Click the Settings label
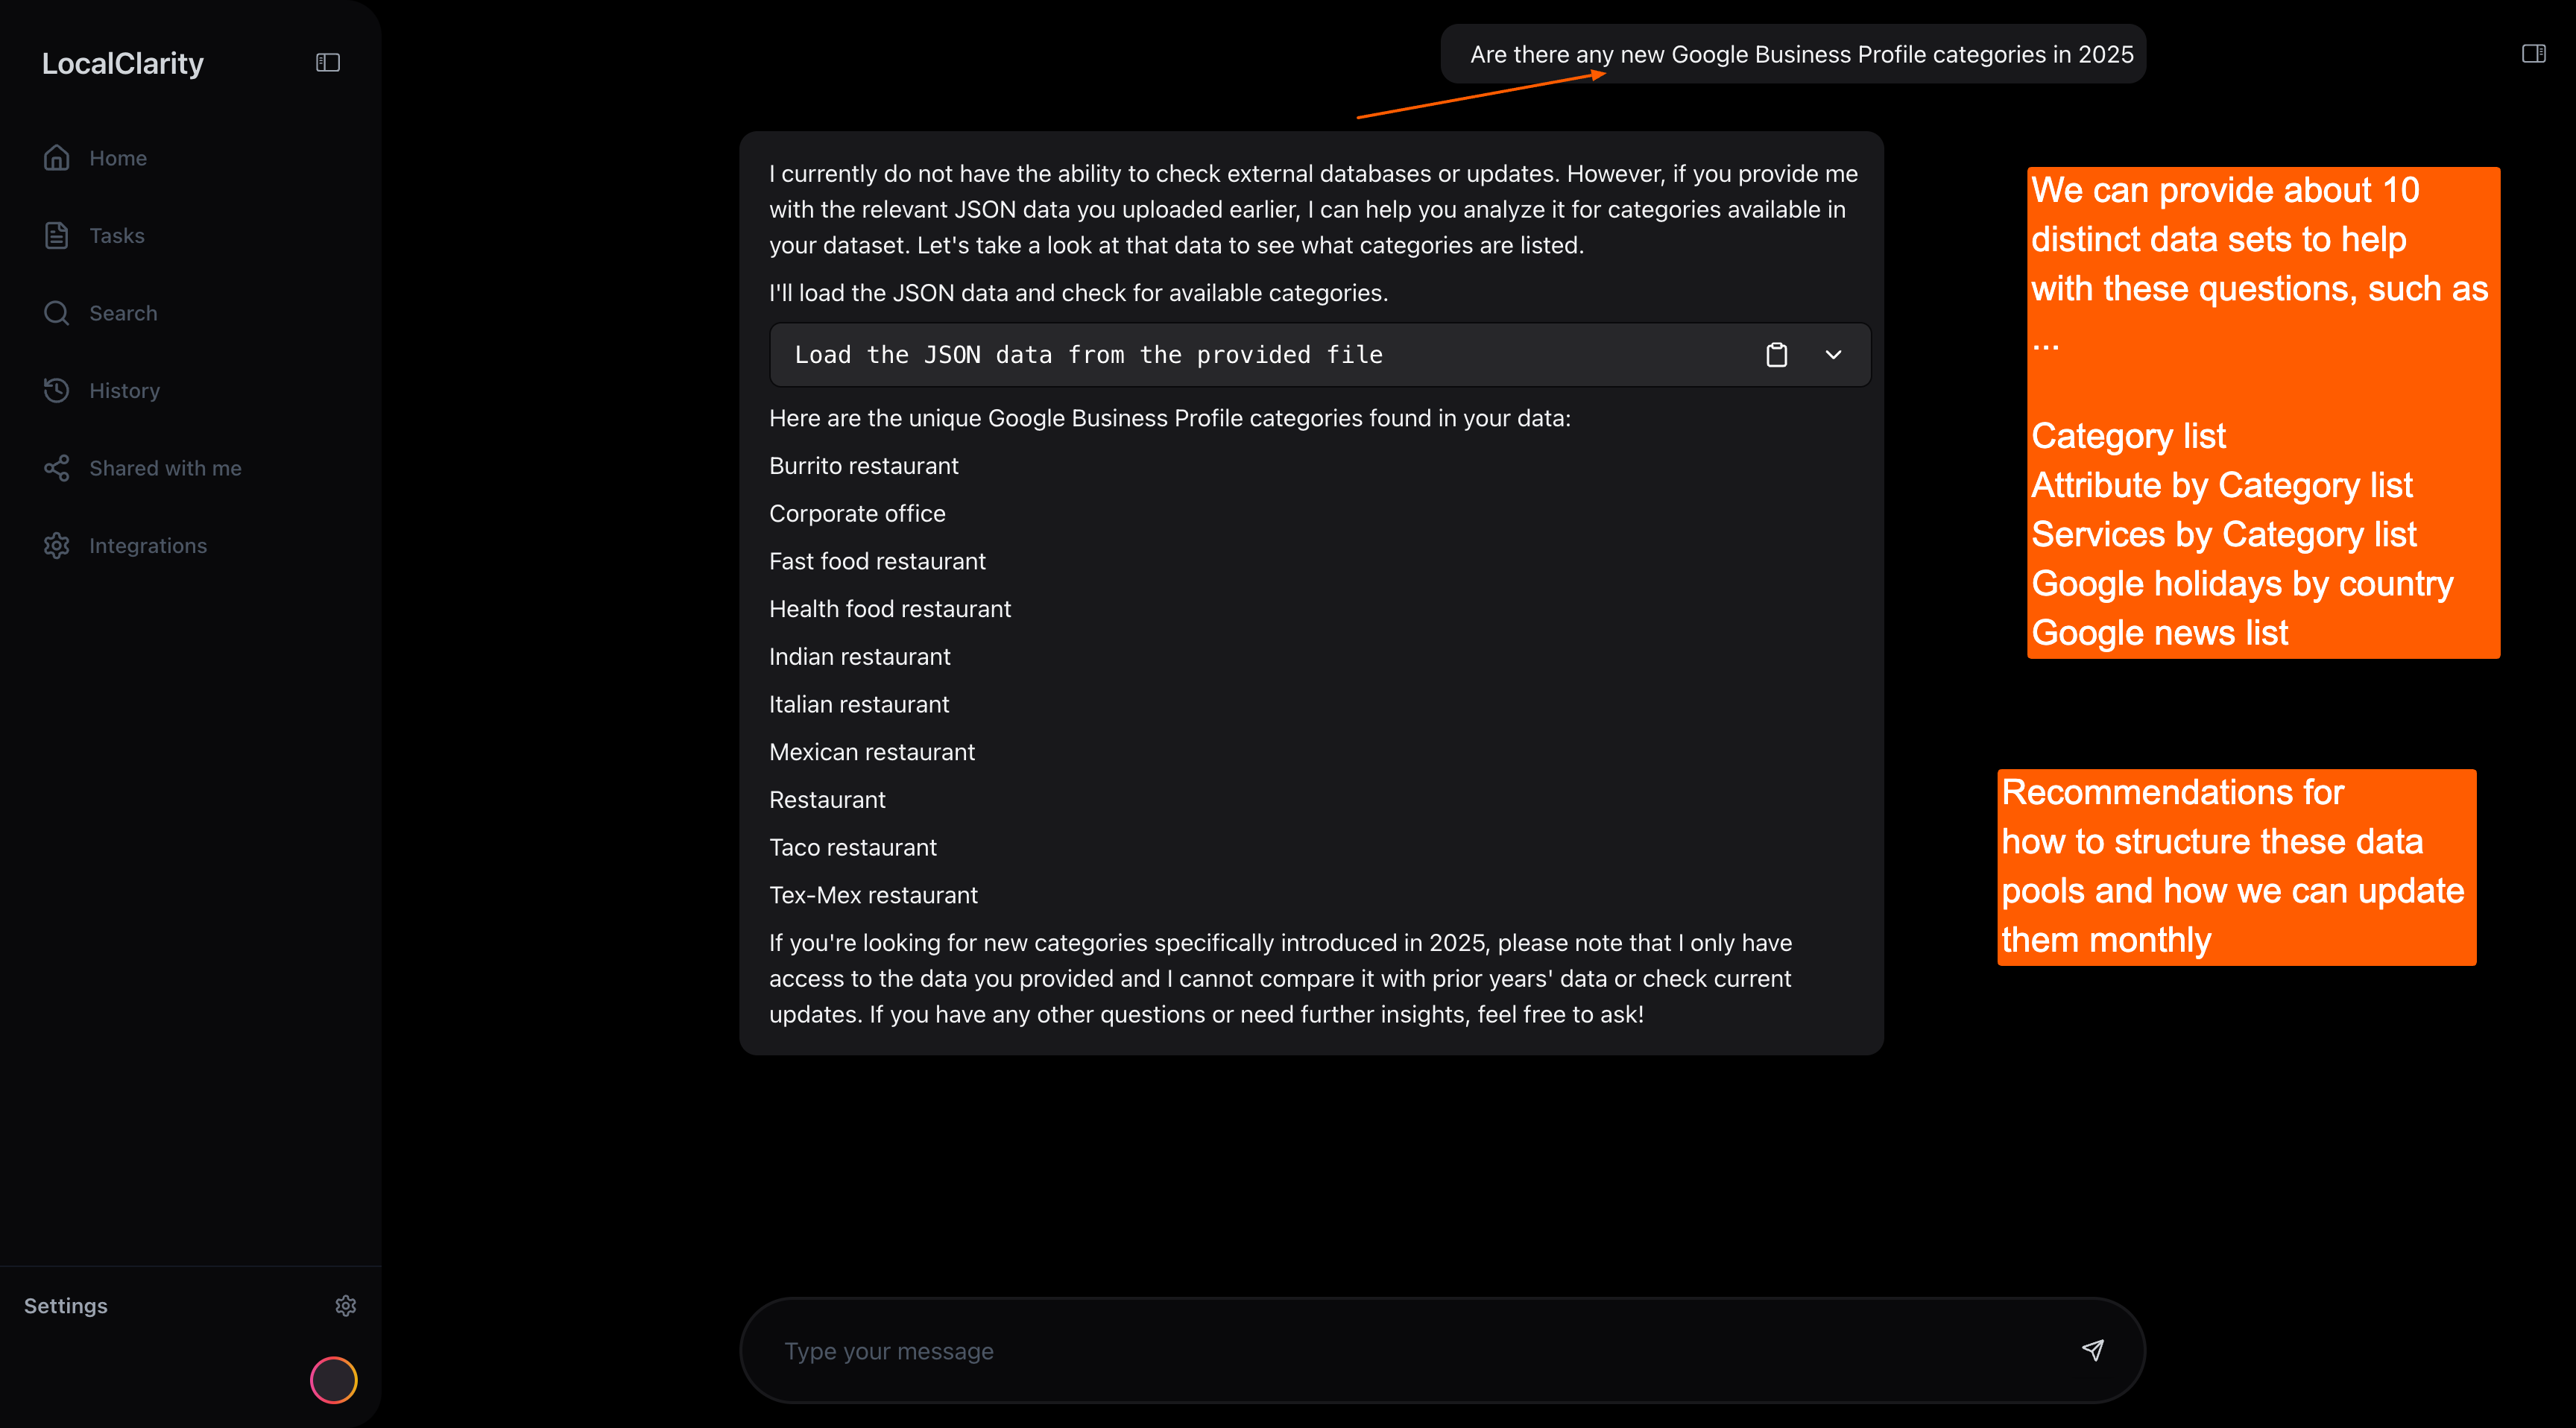 tap(65, 1305)
